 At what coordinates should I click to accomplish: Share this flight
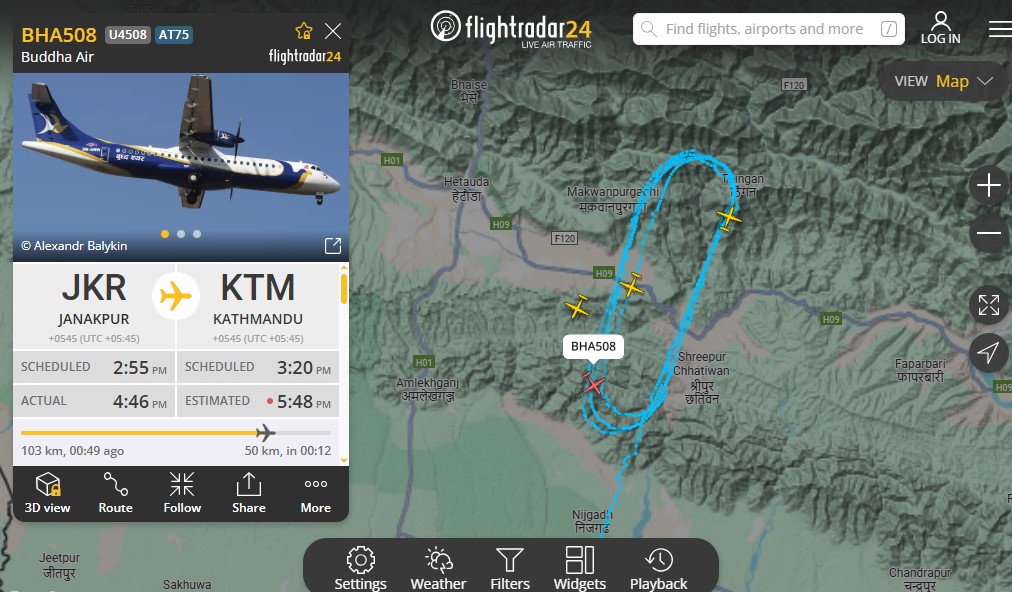coord(248,493)
